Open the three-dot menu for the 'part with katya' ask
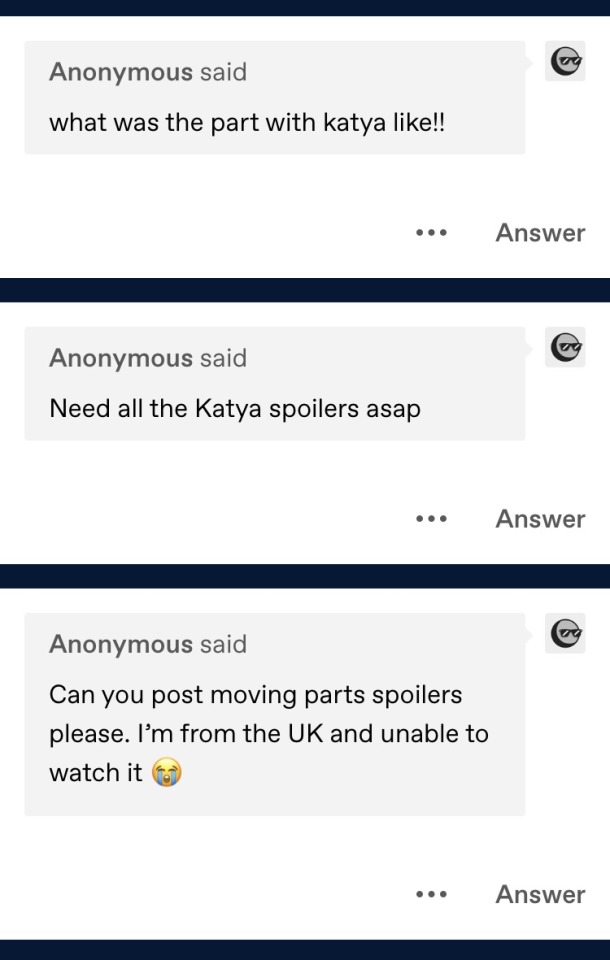Image resolution: width=610 pixels, height=960 pixels. click(431, 233)
